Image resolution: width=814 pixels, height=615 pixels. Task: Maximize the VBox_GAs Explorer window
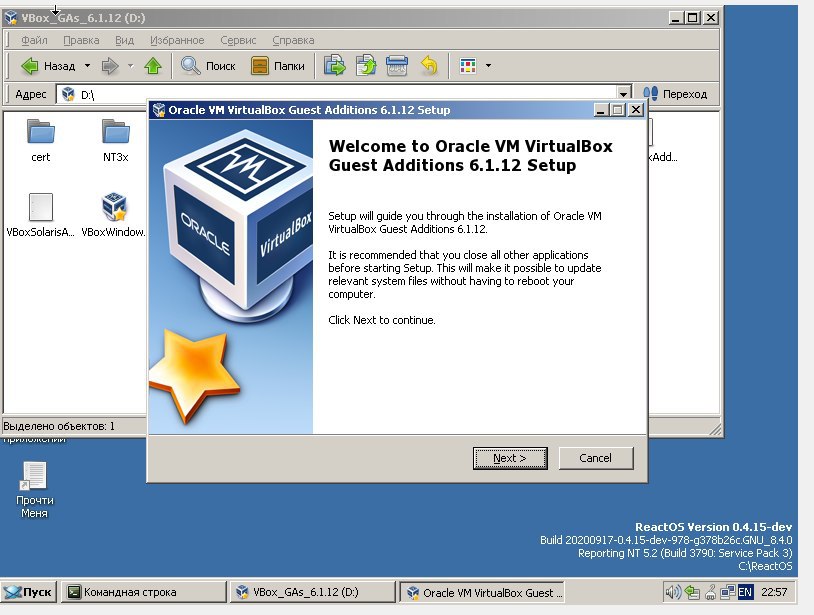[x=693, y=18]
